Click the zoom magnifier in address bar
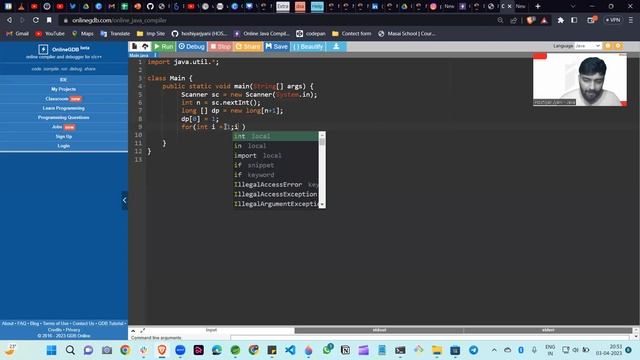This screenshot has height=360, width=640. coord(500,20)
